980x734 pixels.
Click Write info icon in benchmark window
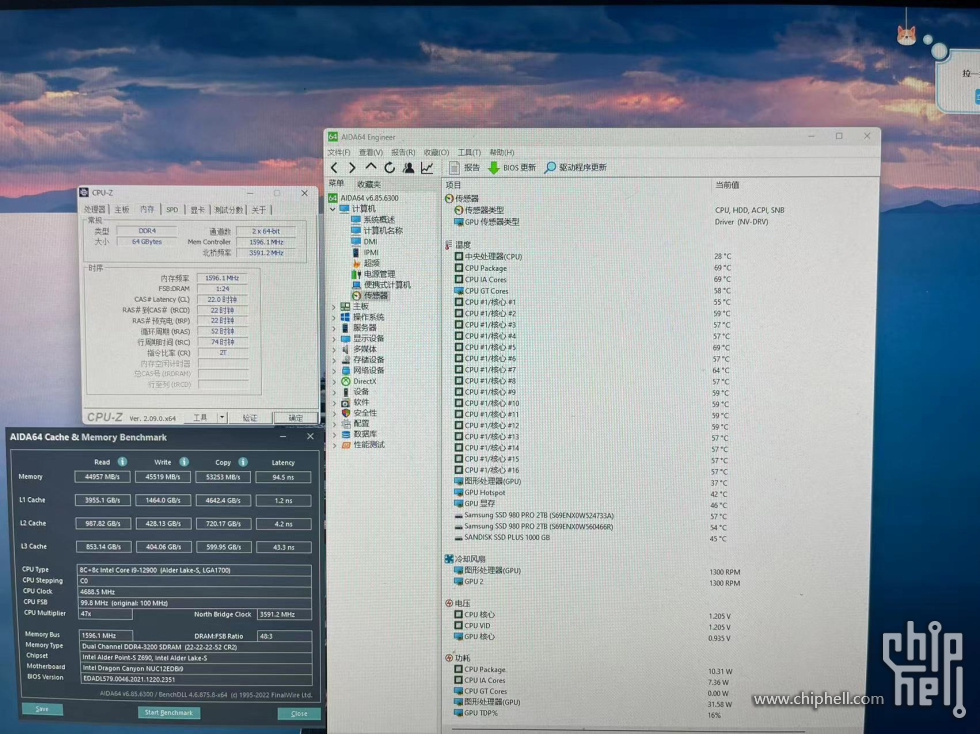(x=184, y=461)
